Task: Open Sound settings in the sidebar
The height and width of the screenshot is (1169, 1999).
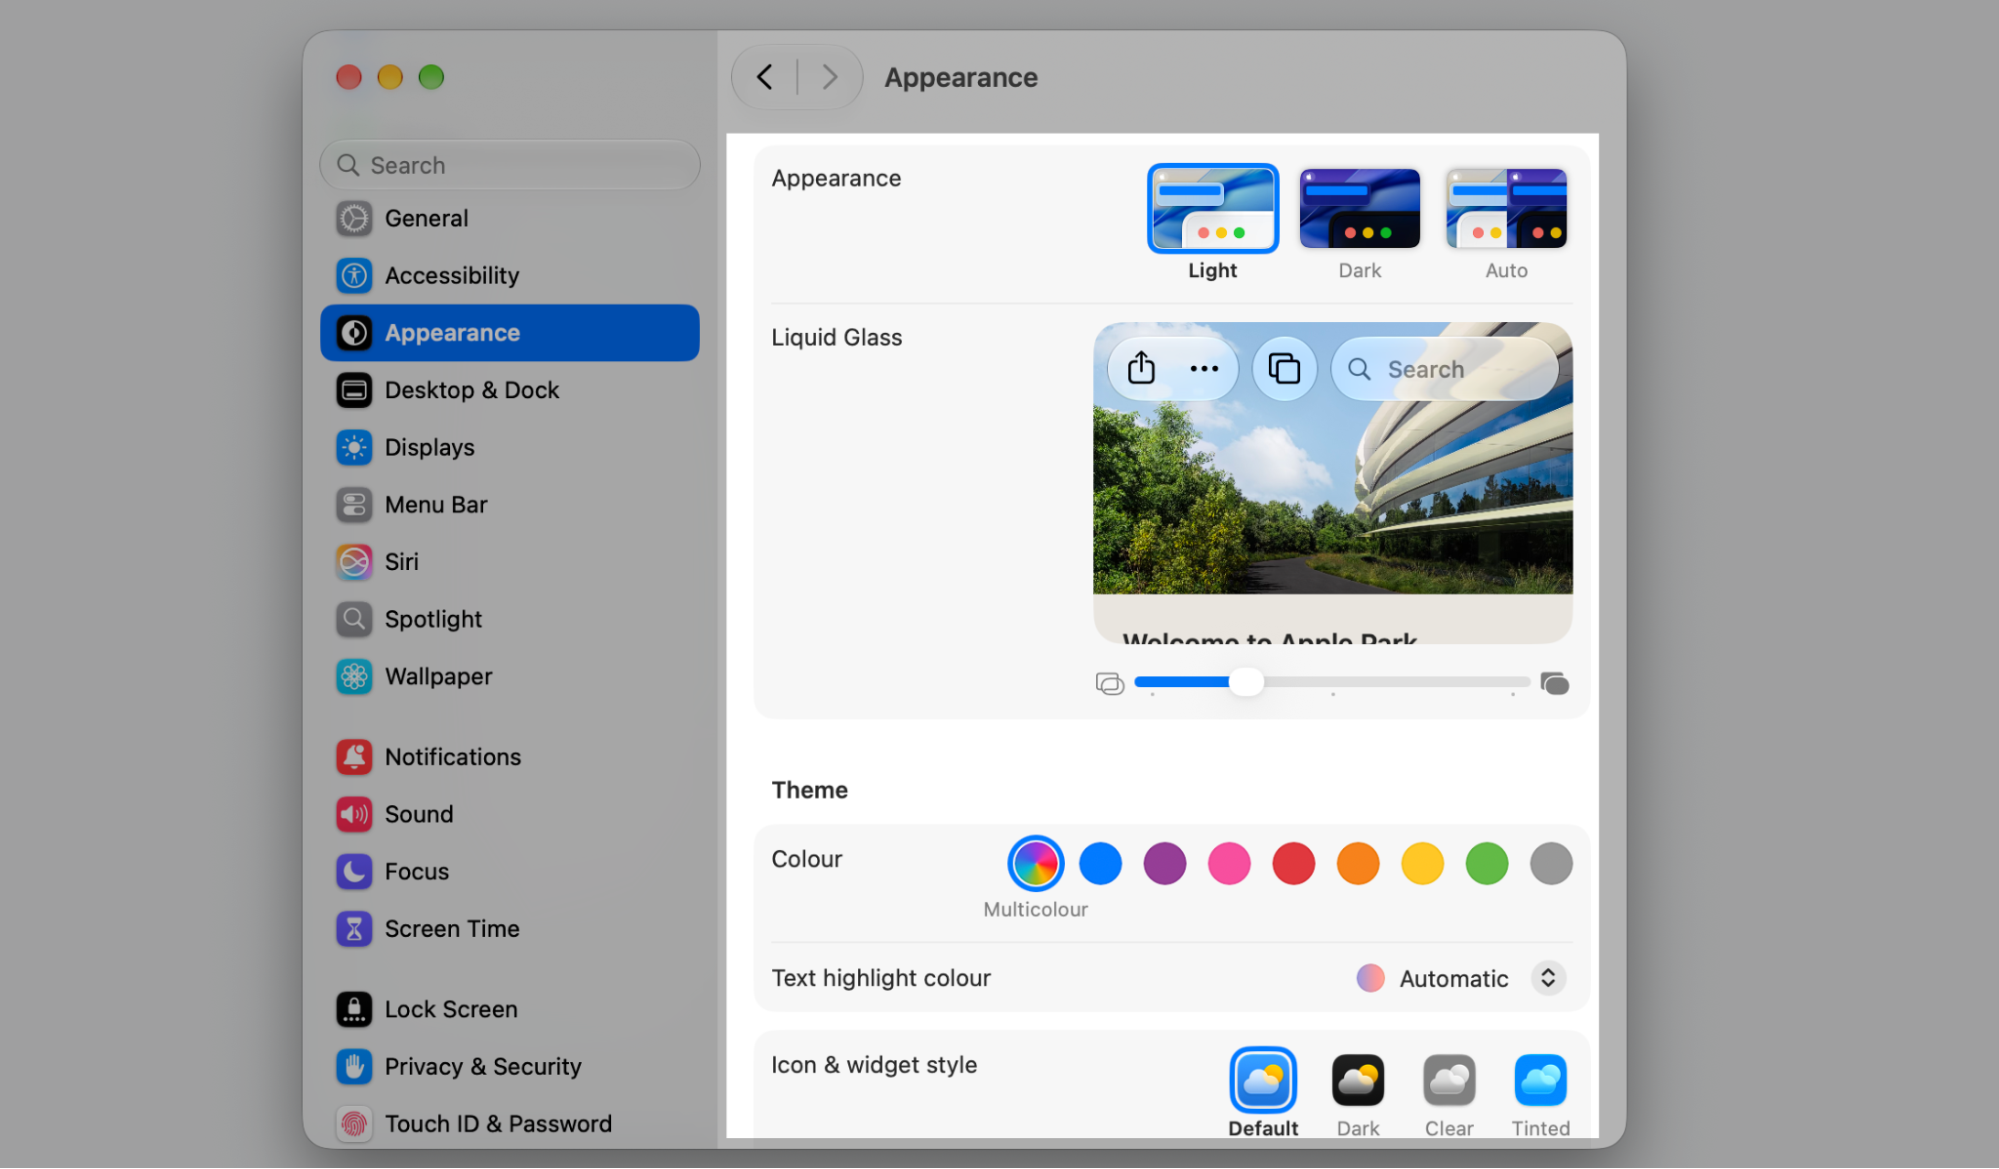Action: [509, 814]
